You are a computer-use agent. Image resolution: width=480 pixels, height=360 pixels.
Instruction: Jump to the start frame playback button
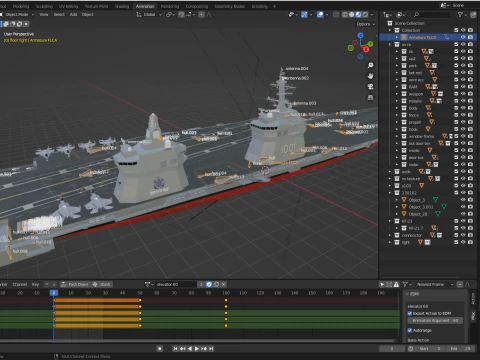click(x=175, y=349)
